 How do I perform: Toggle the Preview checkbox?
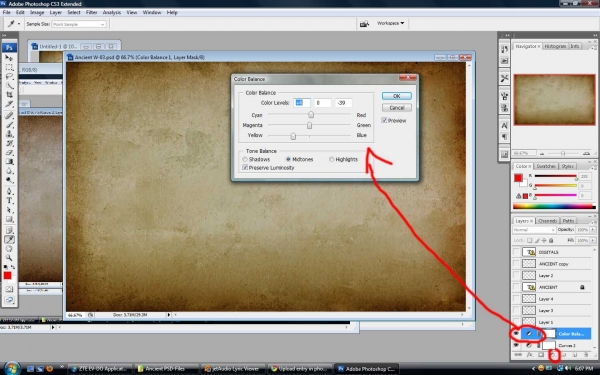click(384, 120)
